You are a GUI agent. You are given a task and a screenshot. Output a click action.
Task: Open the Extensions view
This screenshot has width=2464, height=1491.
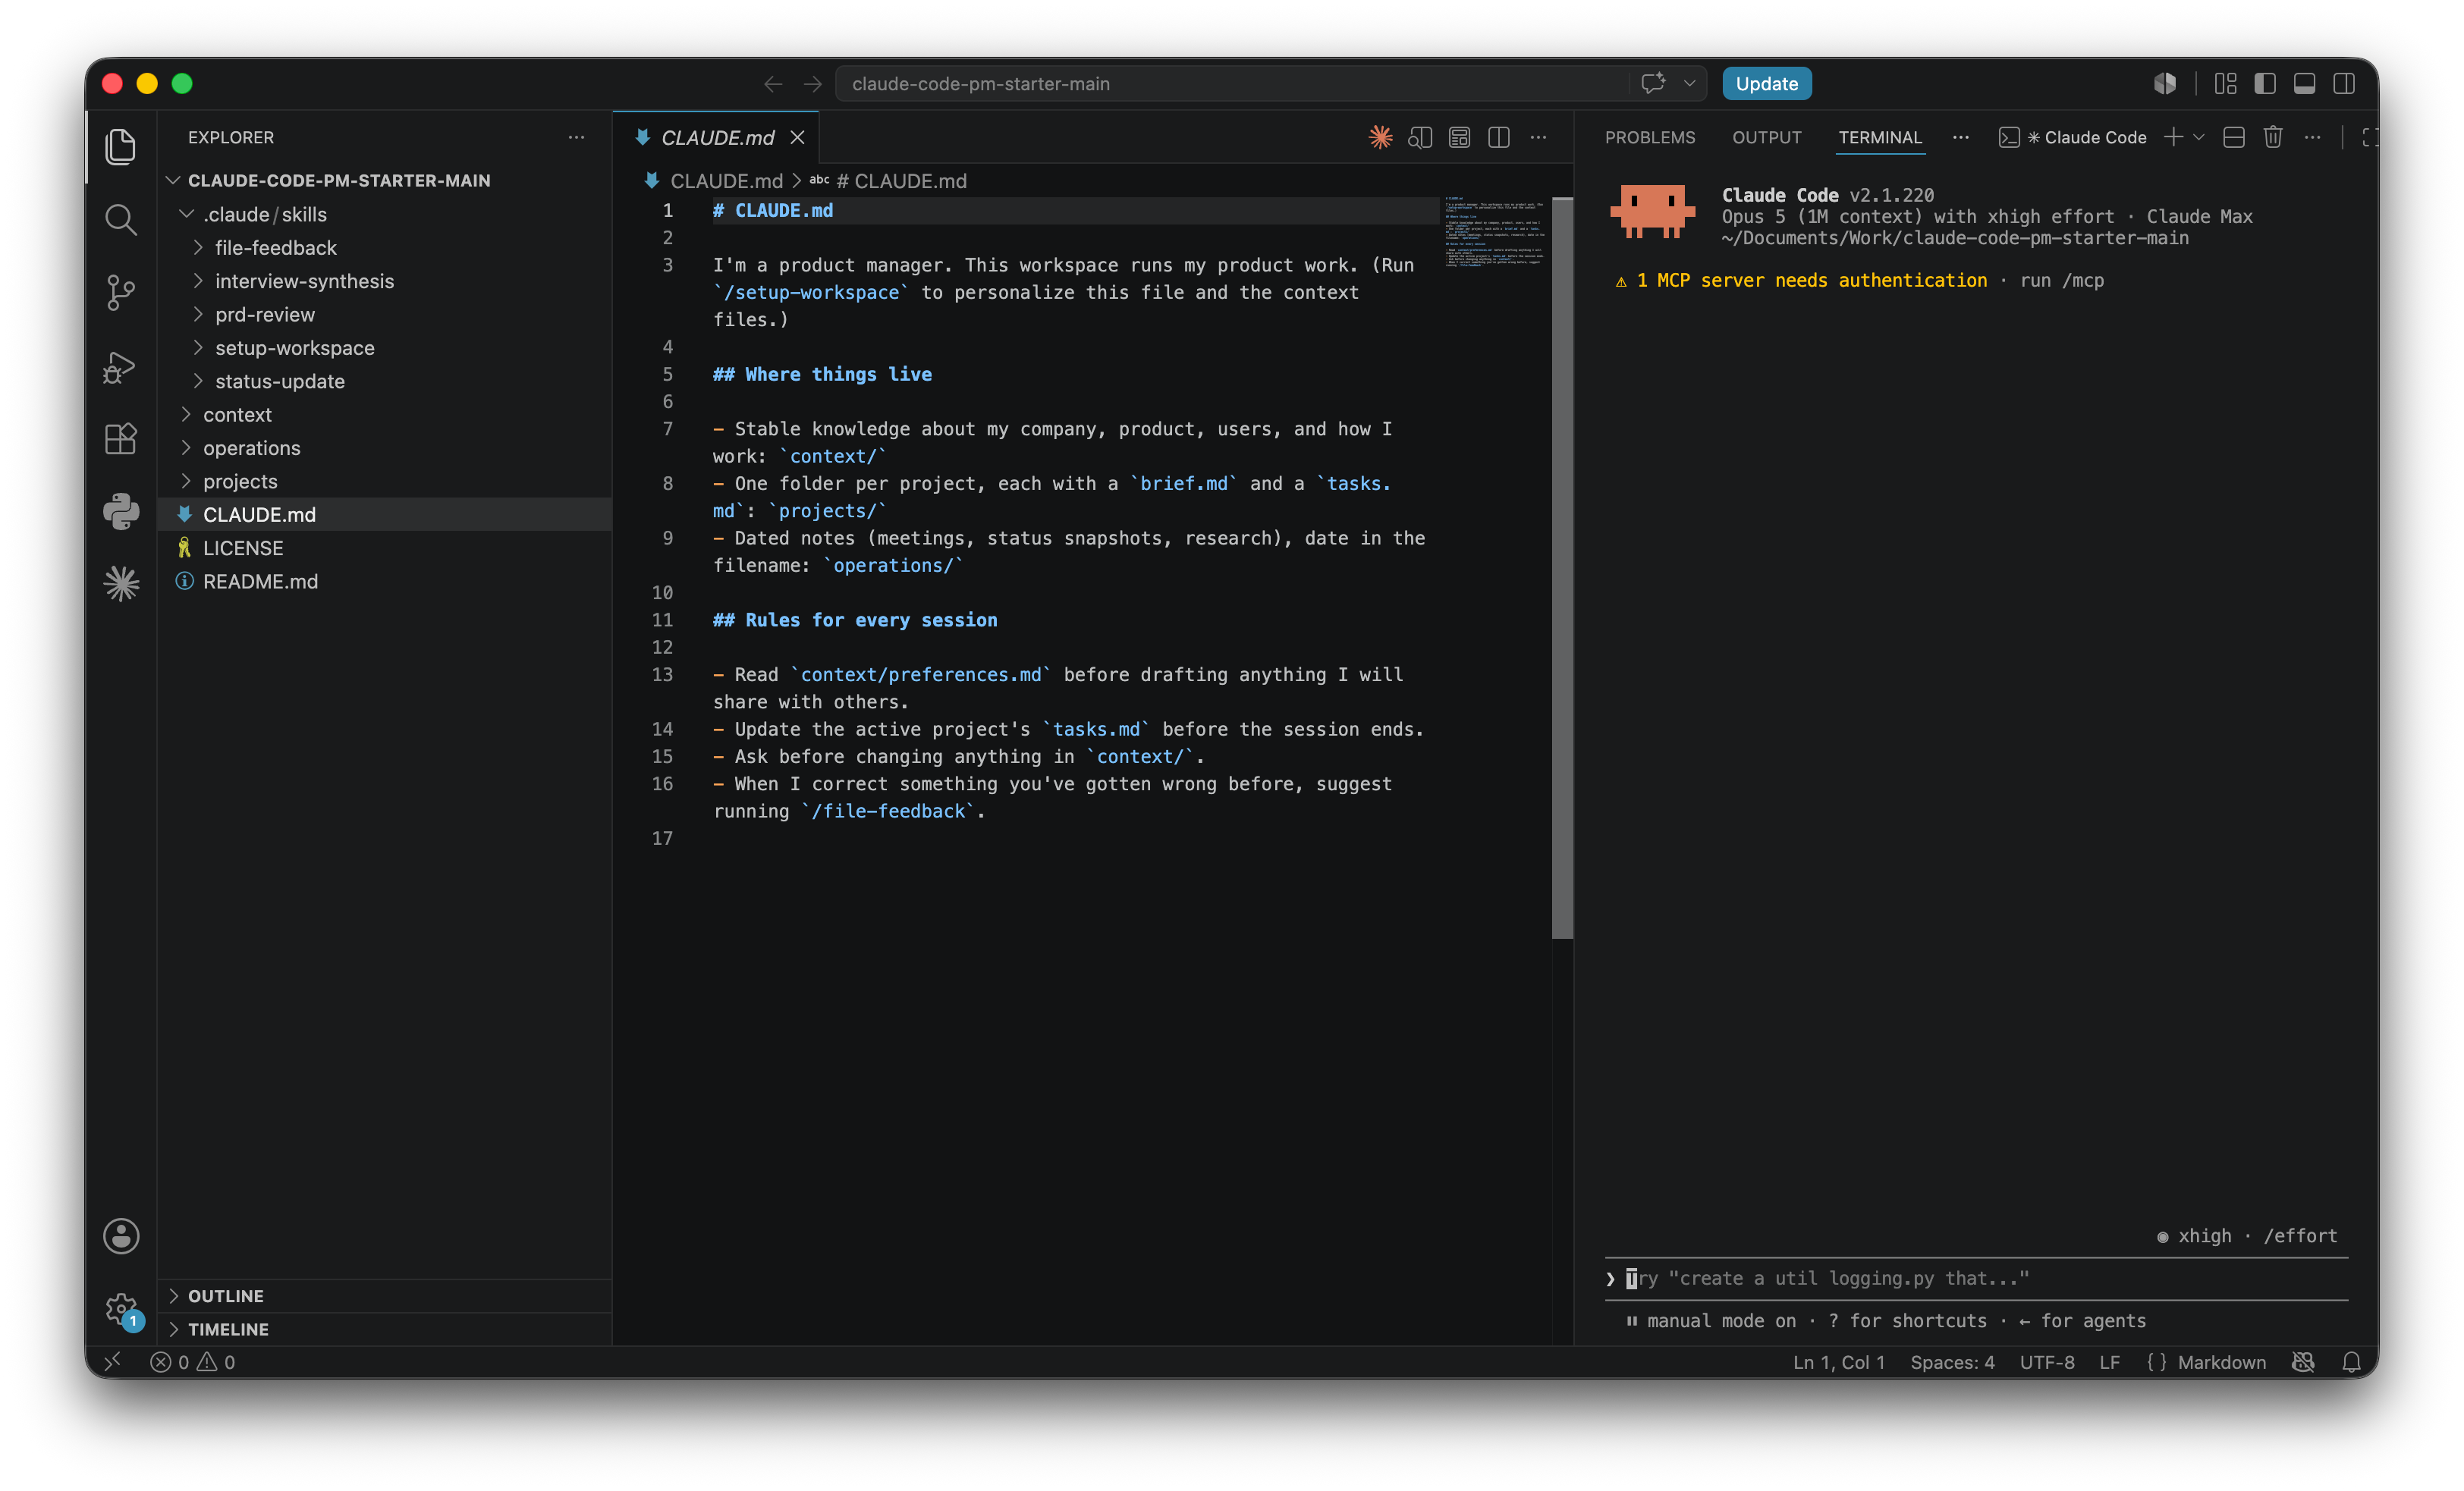tap(121, 439)
